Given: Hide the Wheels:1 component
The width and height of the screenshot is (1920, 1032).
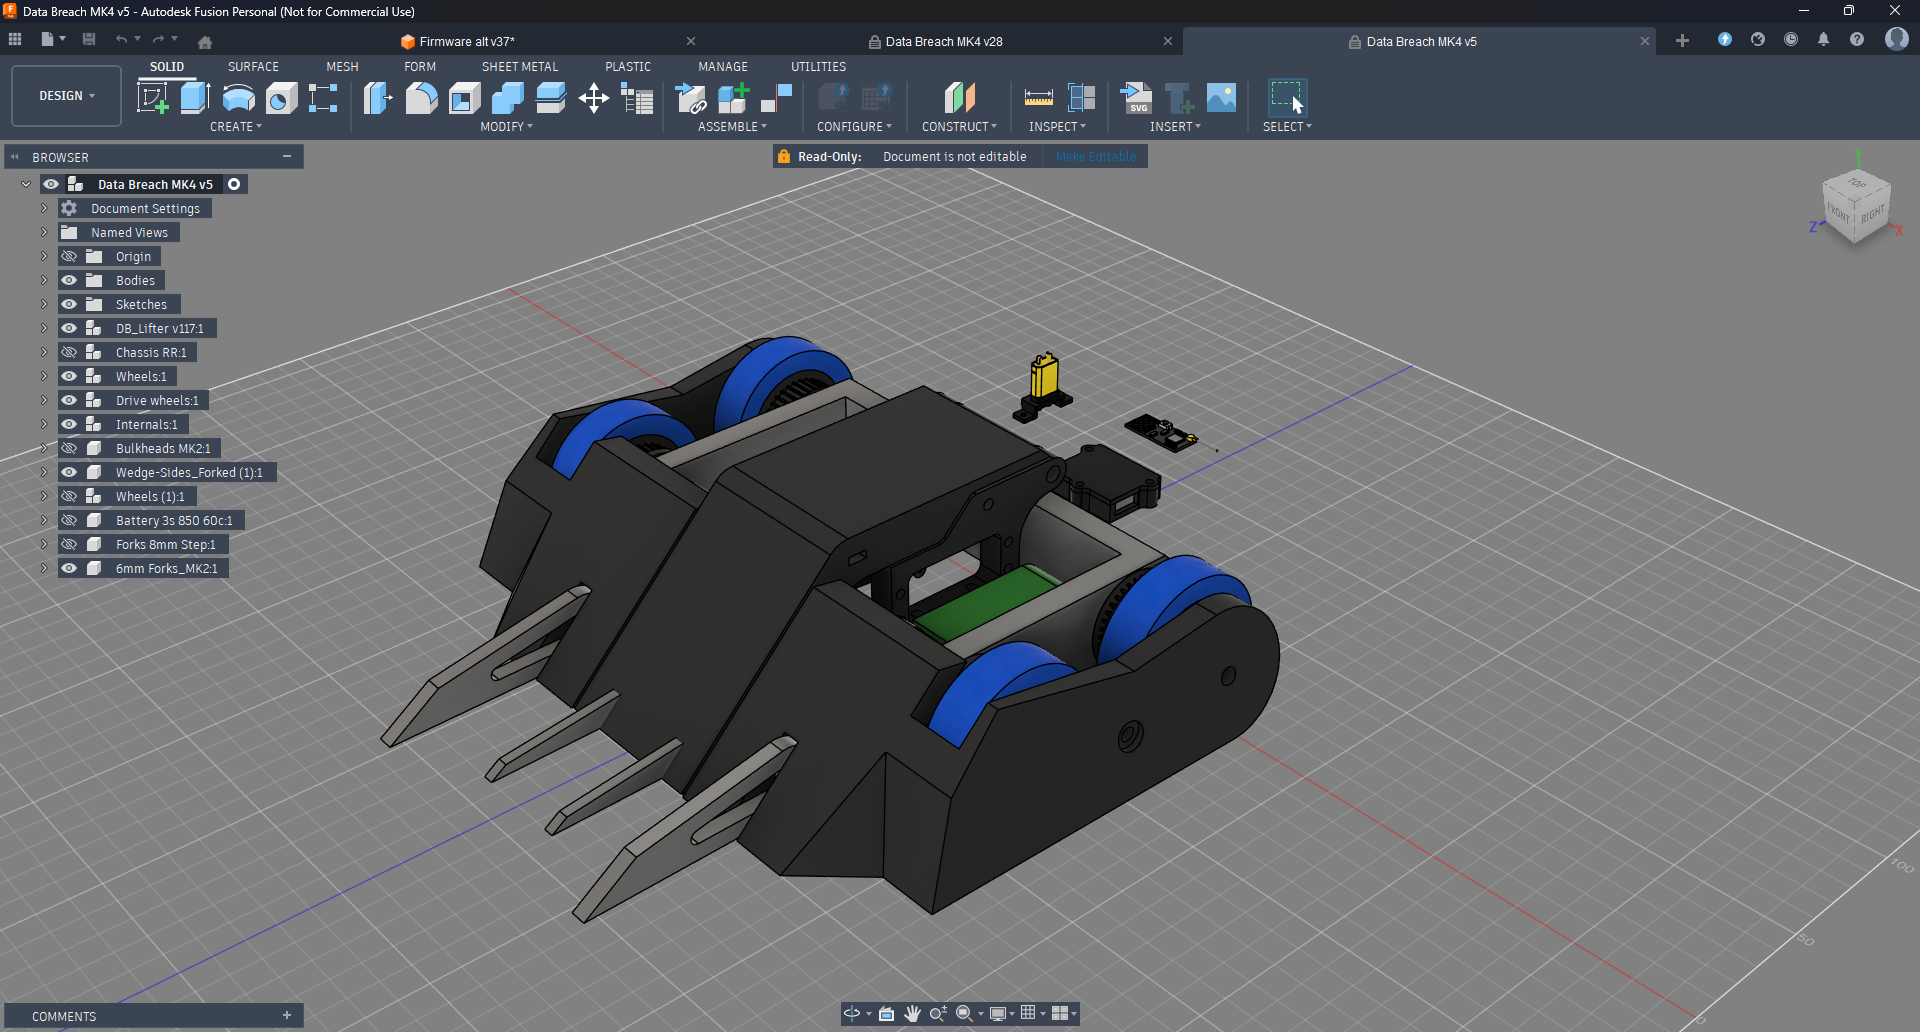Looking at the screenshot, I should [69, 376].
